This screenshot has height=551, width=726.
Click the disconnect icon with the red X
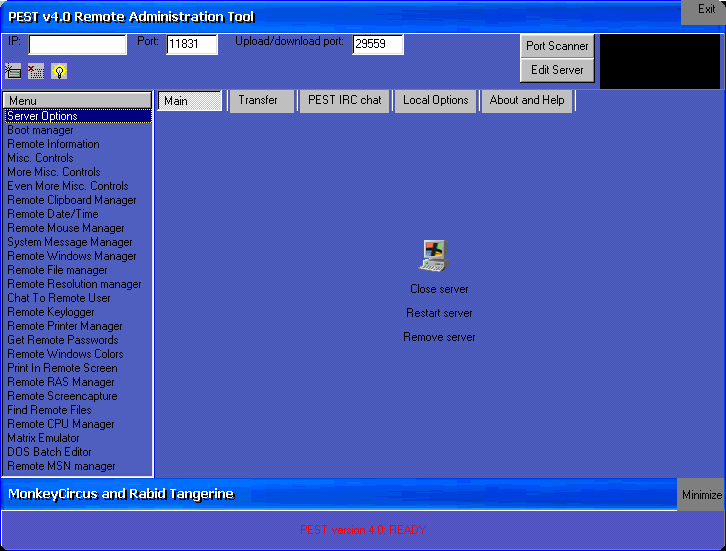[x=36, y=71]
